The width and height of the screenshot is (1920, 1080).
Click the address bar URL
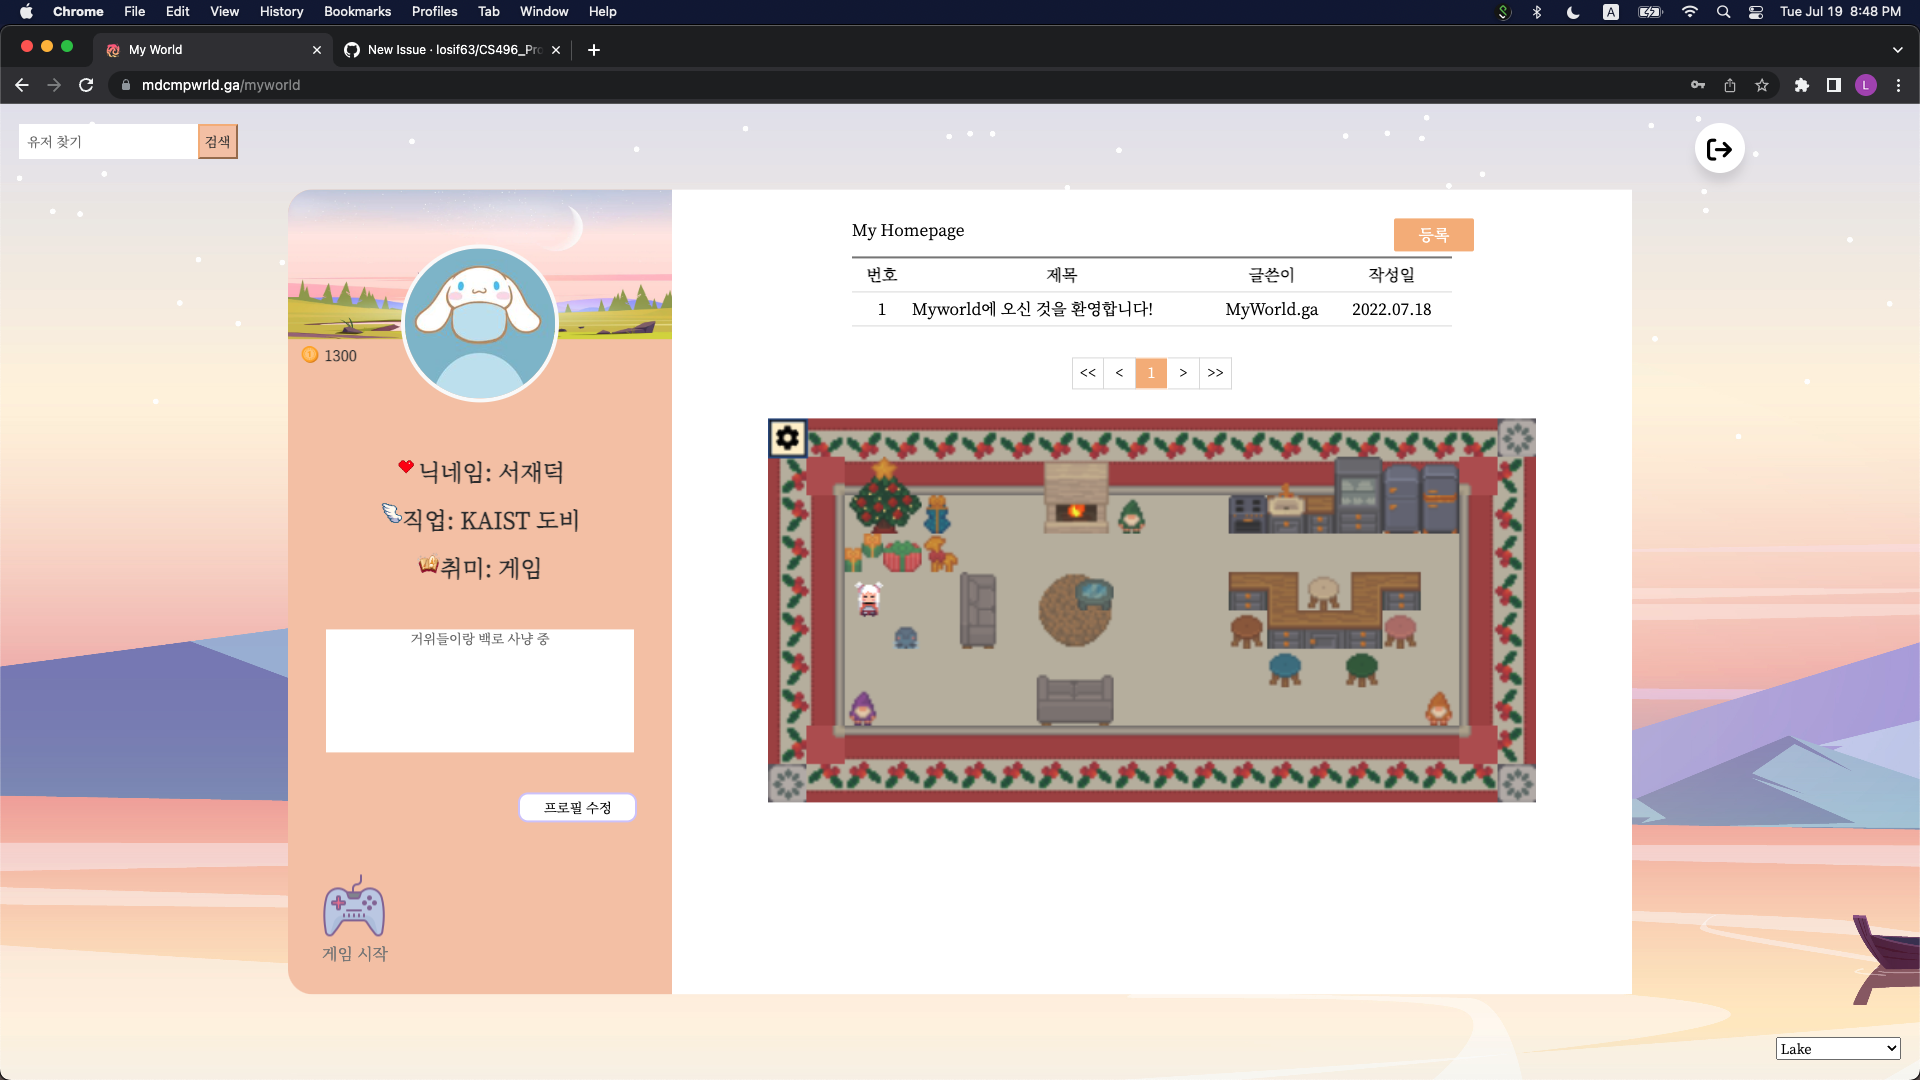[x=221, y=85]
